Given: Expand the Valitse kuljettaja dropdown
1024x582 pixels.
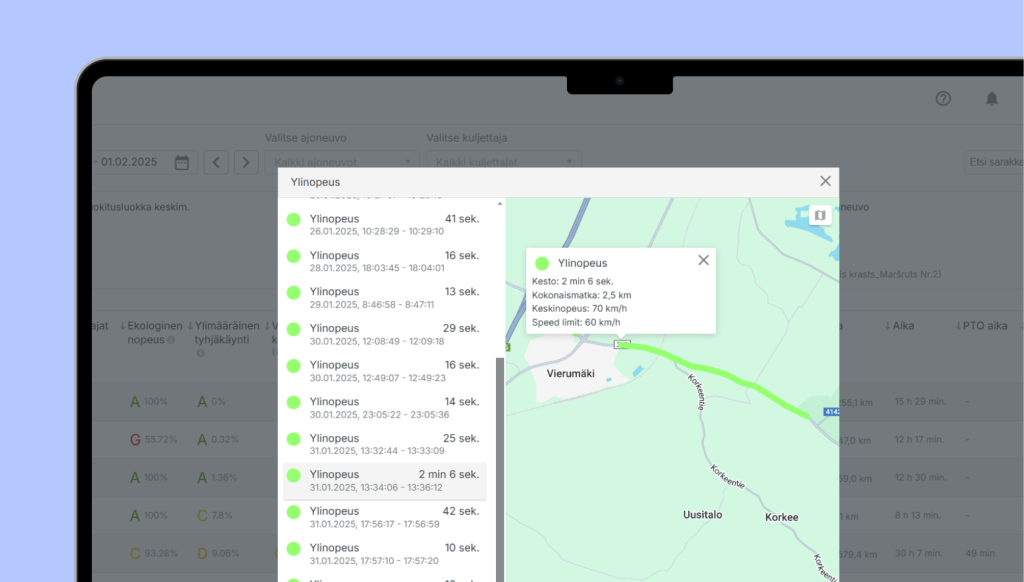Looking at the screenshot, I should (503, 161).
